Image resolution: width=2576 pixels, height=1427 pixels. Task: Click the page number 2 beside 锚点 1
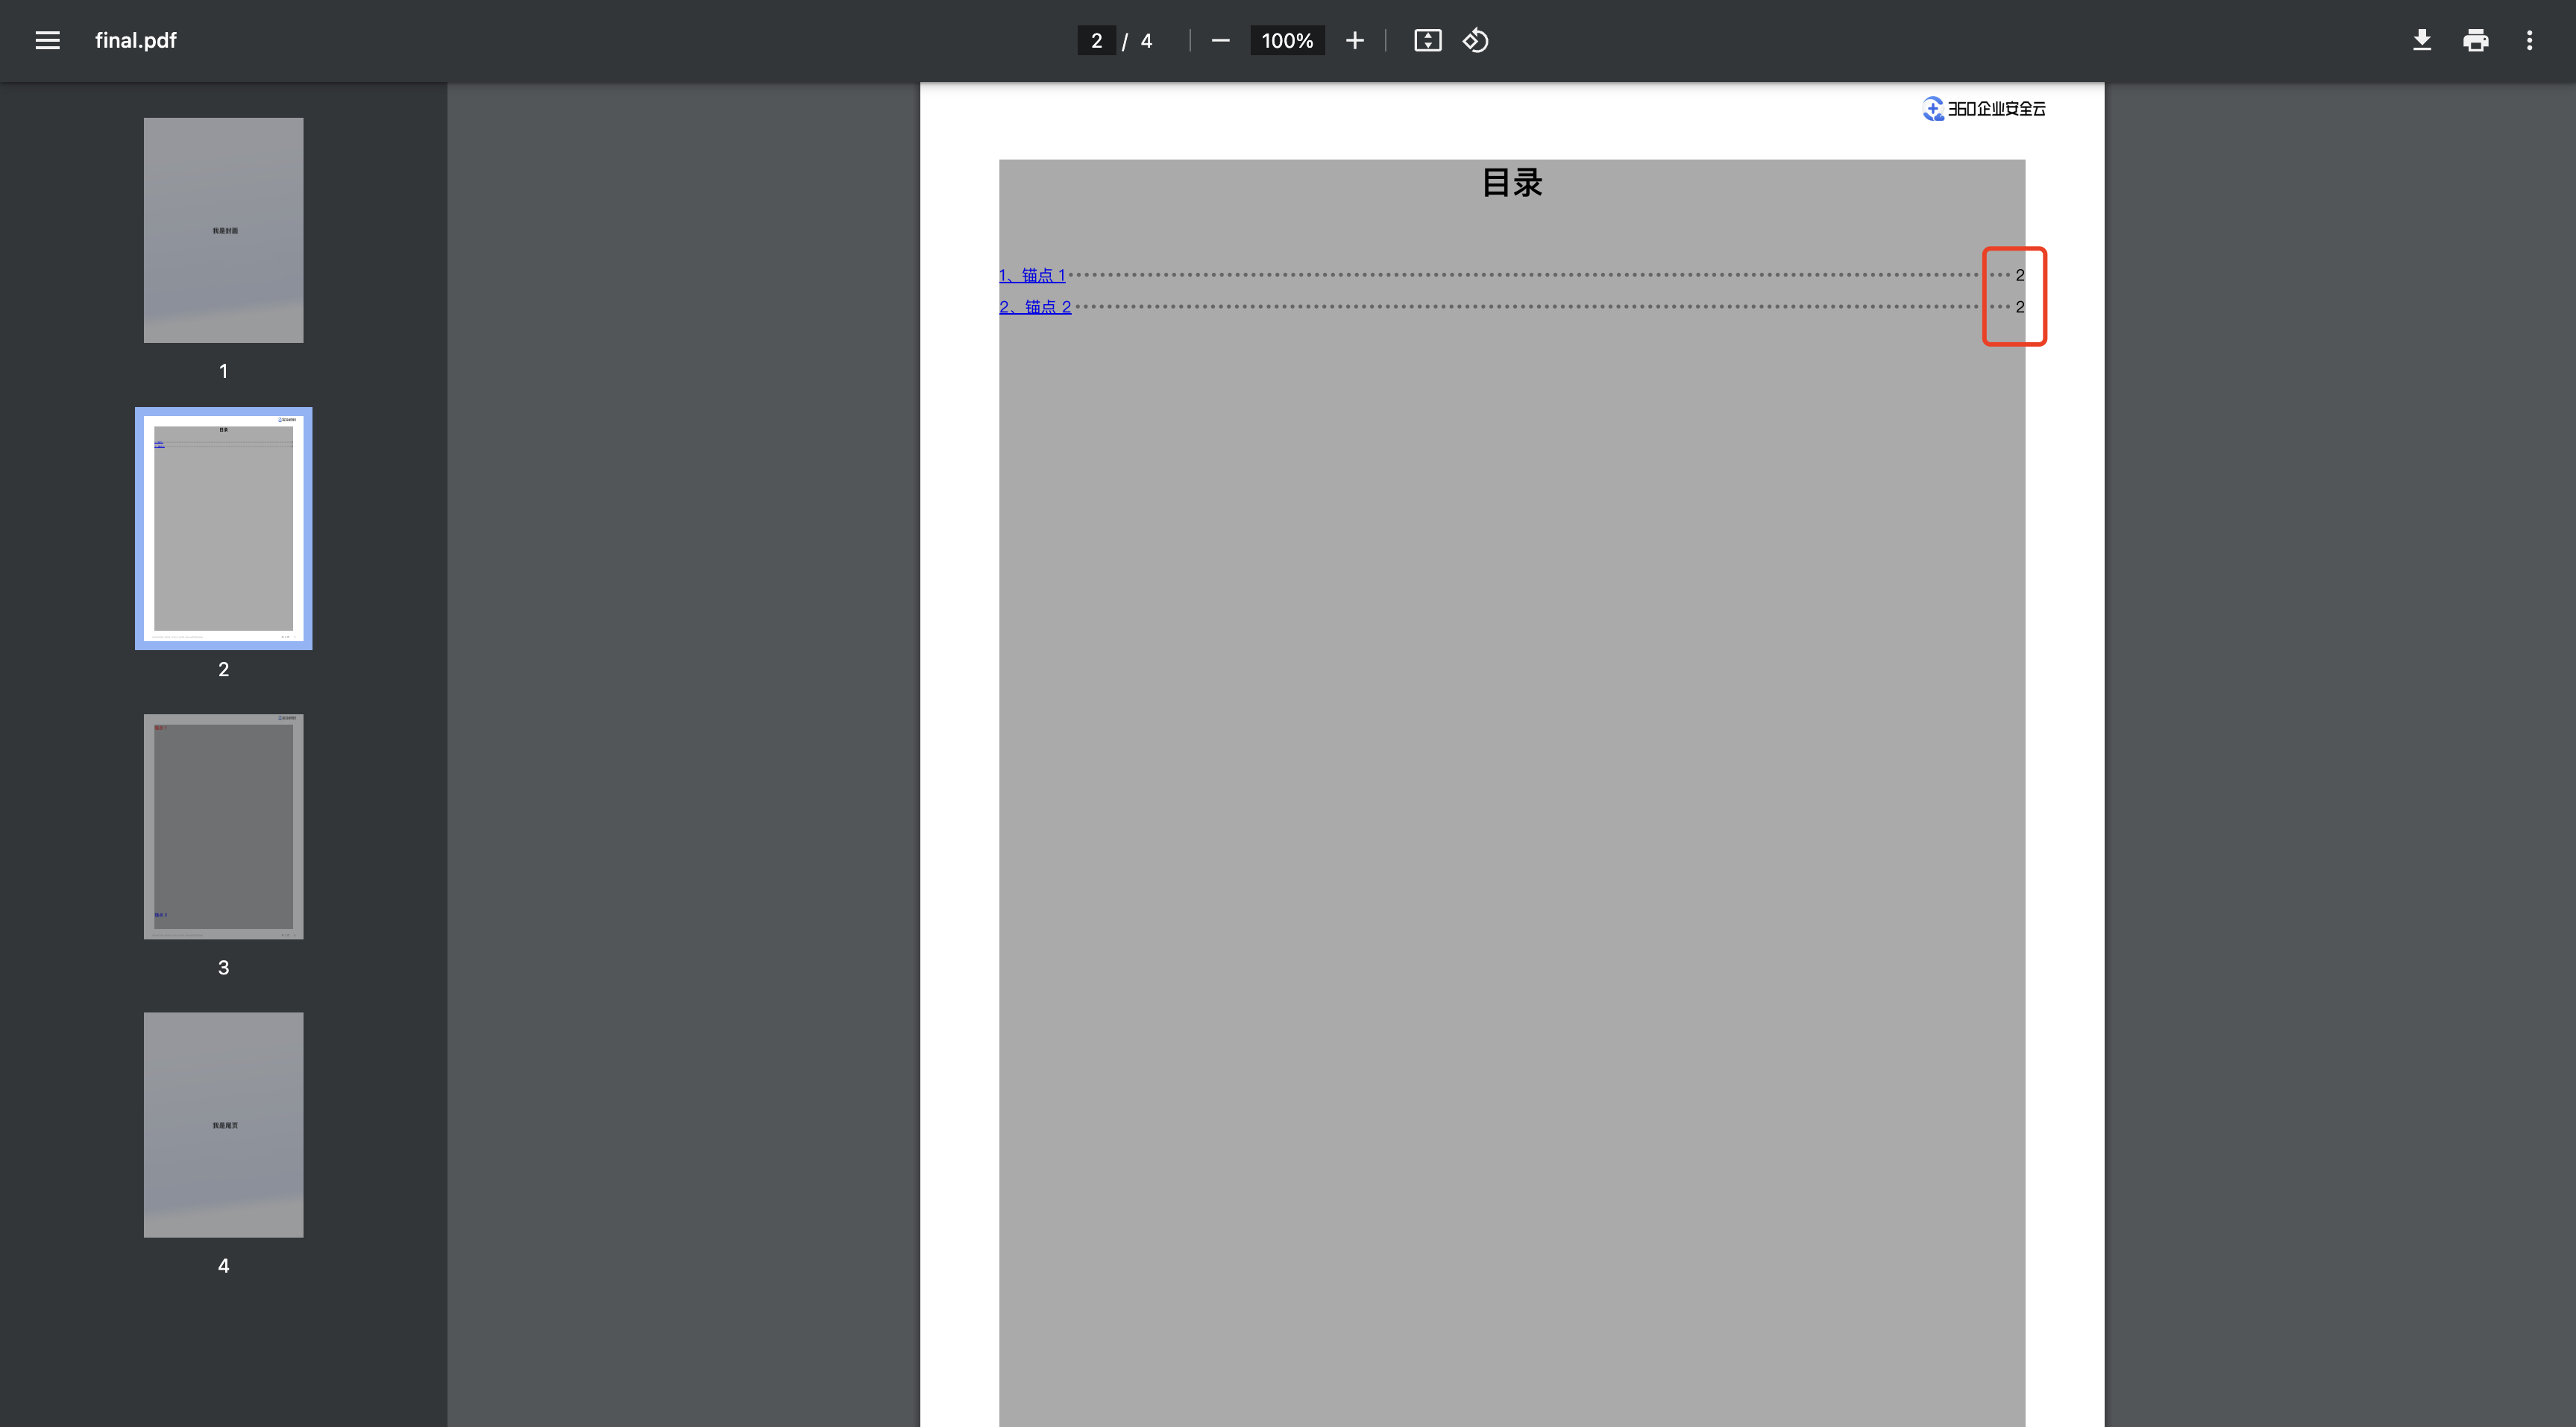point(2019,275)
